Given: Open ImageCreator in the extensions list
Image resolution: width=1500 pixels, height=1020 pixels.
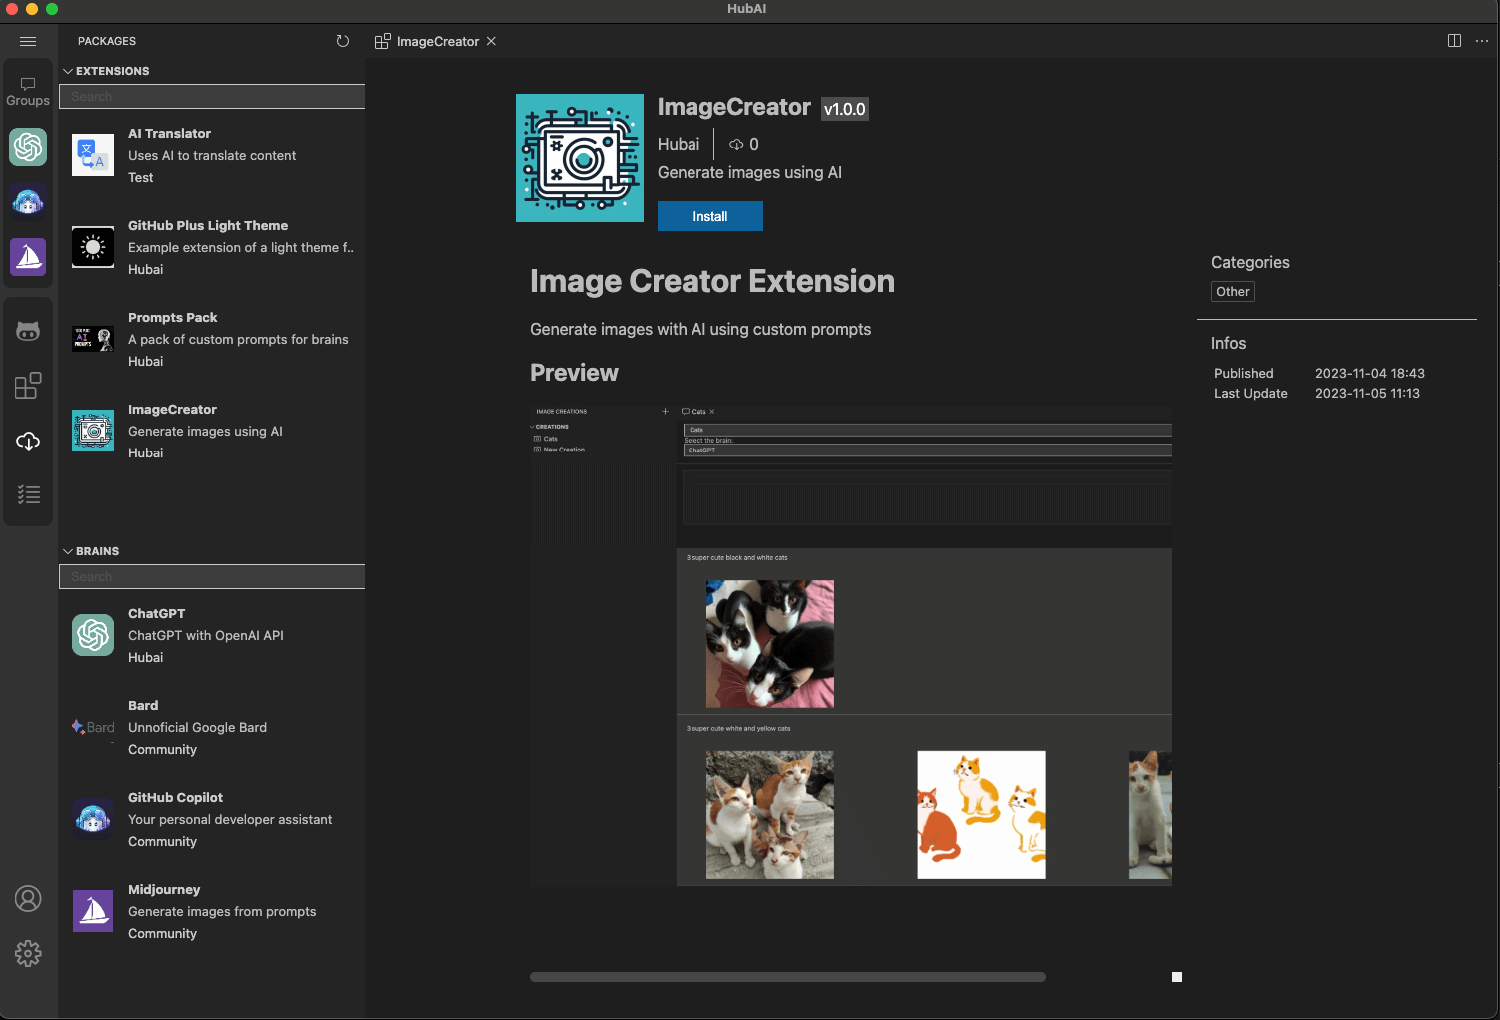Looking at the screenshot, I should (212, 431).
